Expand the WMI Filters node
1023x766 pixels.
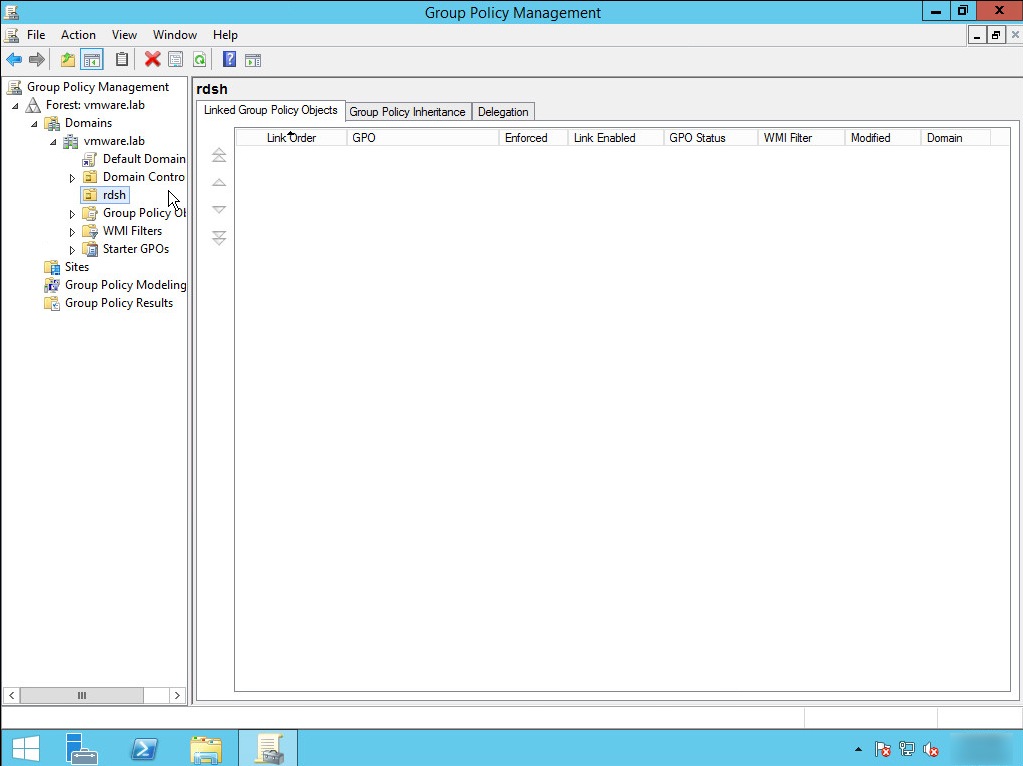coord(71,231)
